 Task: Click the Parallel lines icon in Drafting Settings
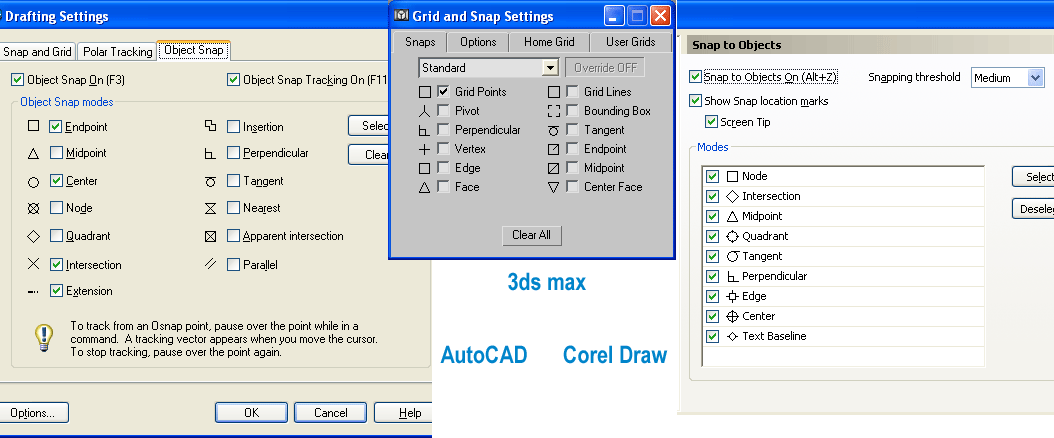coord(210,264)
